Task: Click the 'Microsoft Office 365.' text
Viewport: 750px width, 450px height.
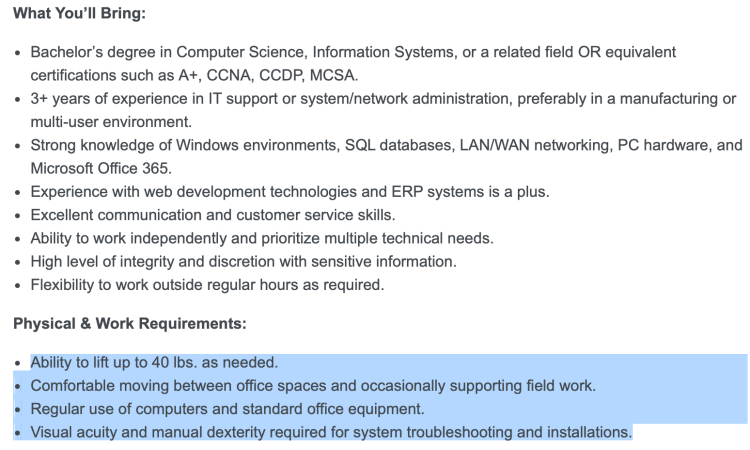Action: (101, 168)
